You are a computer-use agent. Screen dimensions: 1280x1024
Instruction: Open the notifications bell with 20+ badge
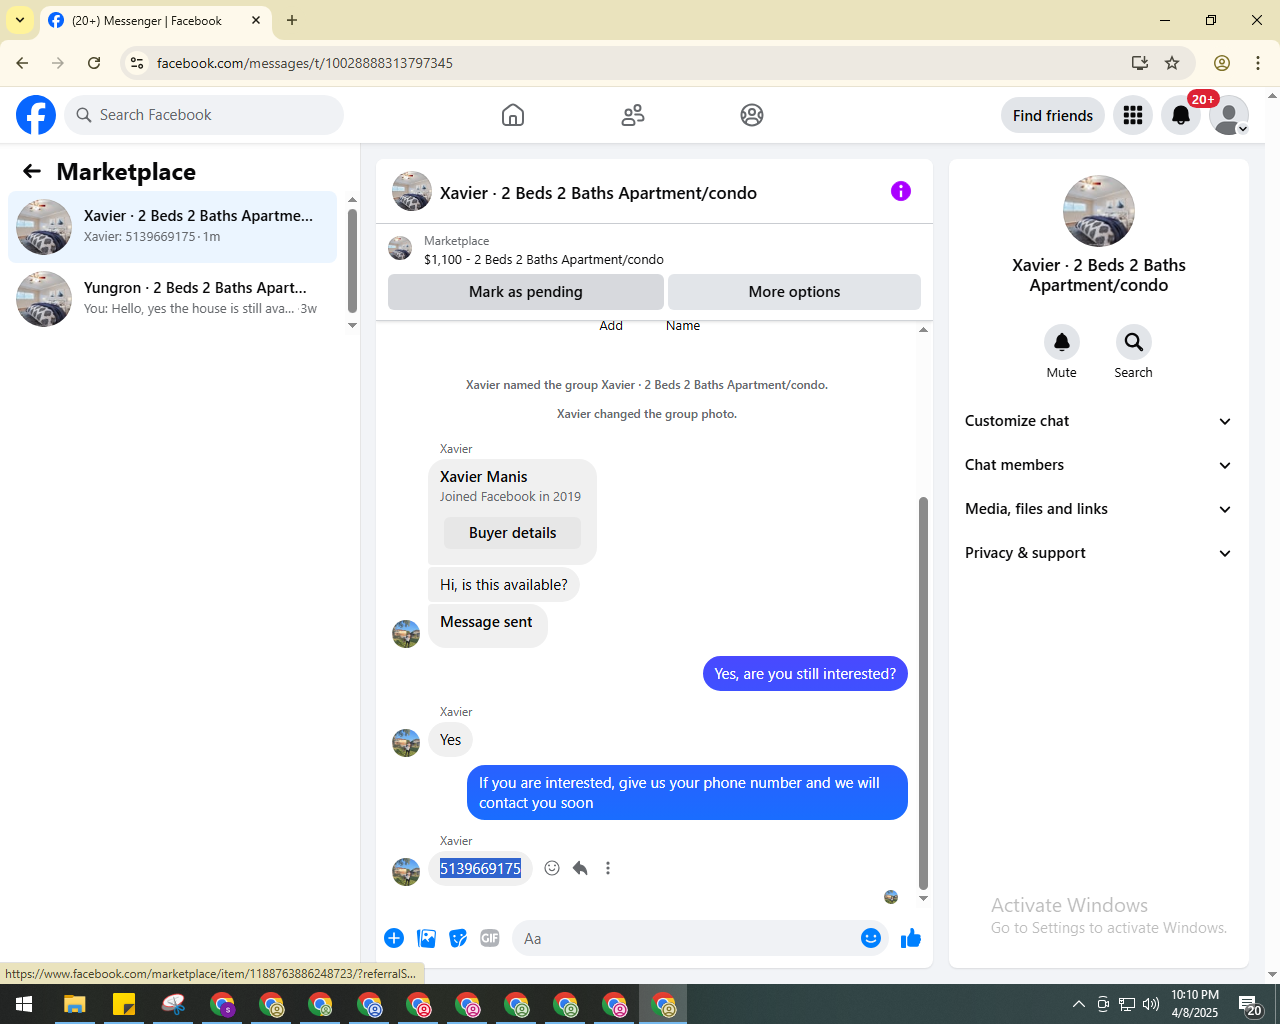tap(1181, 115)
